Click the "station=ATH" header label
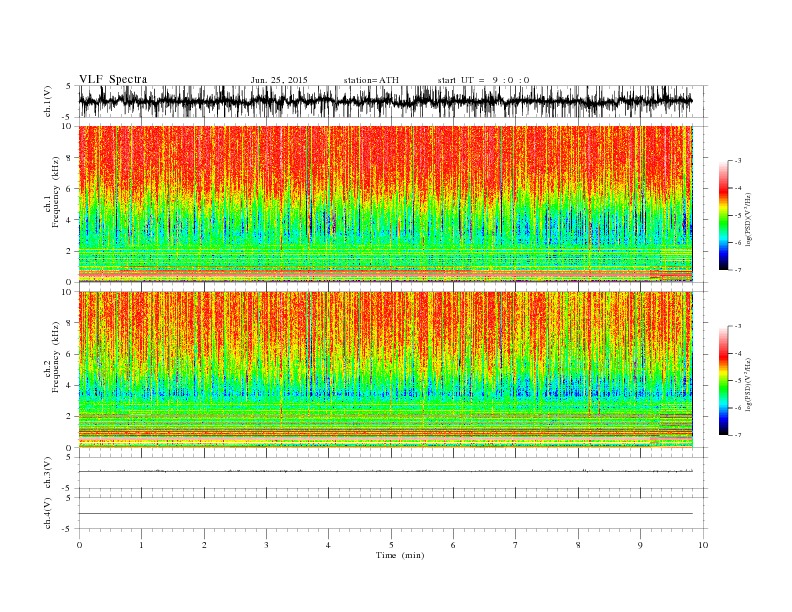792x612 pixels. pos(371,80)
